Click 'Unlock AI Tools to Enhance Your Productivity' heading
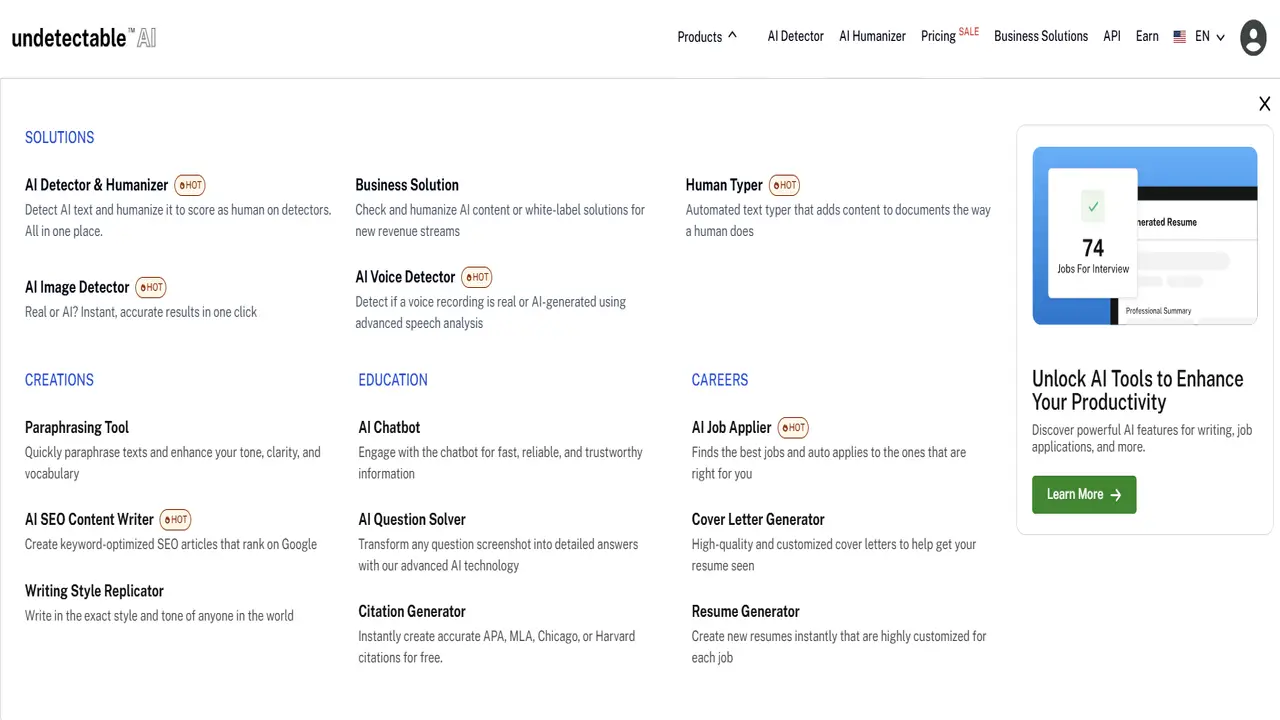1280x720 pixels. pyautogui.click(x=1137, y=390)
